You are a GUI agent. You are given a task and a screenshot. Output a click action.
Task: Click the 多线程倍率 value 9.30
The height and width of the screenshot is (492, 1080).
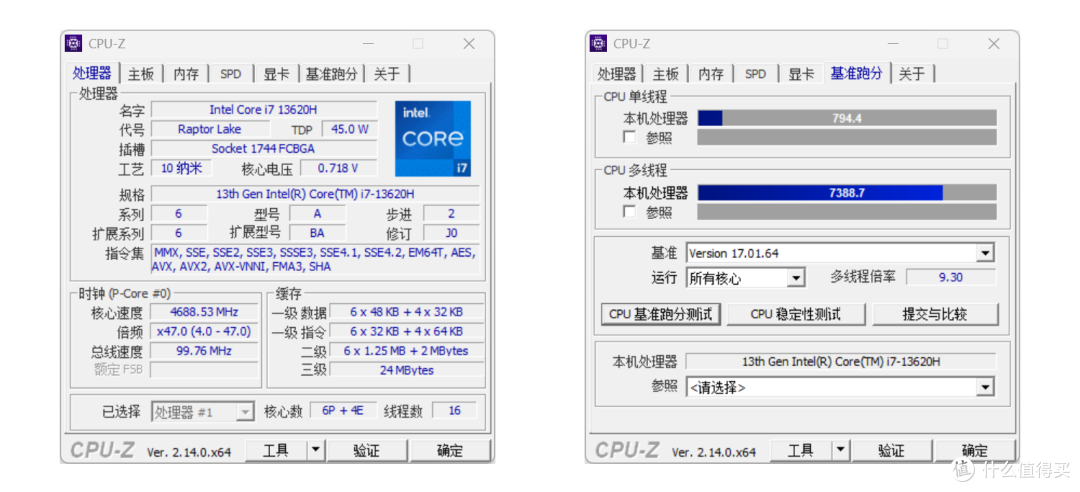pyautogui.click(x=951, y=277)
